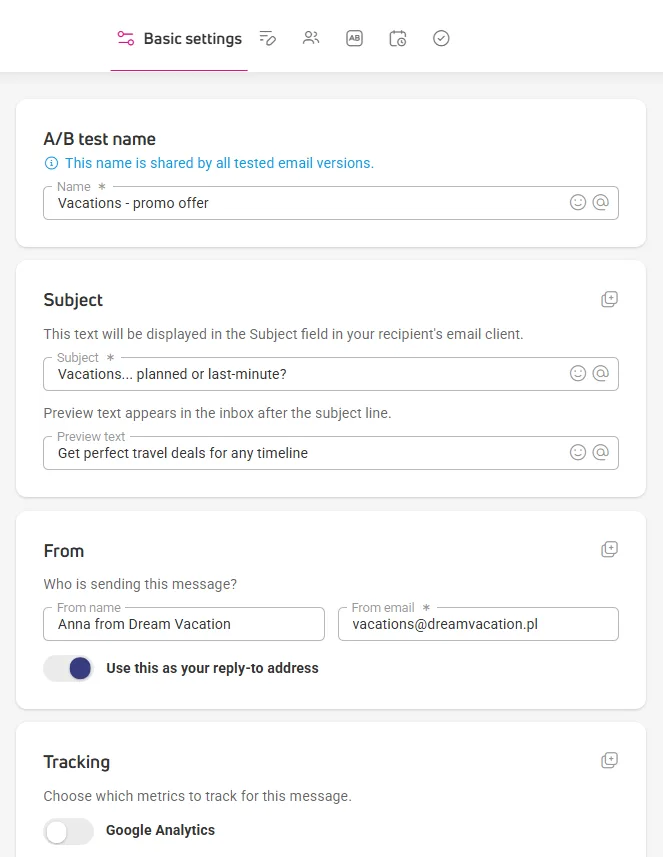Click the From name input field
The width and height of the screenshot is (663, 857).
click(x=184, y=624)
